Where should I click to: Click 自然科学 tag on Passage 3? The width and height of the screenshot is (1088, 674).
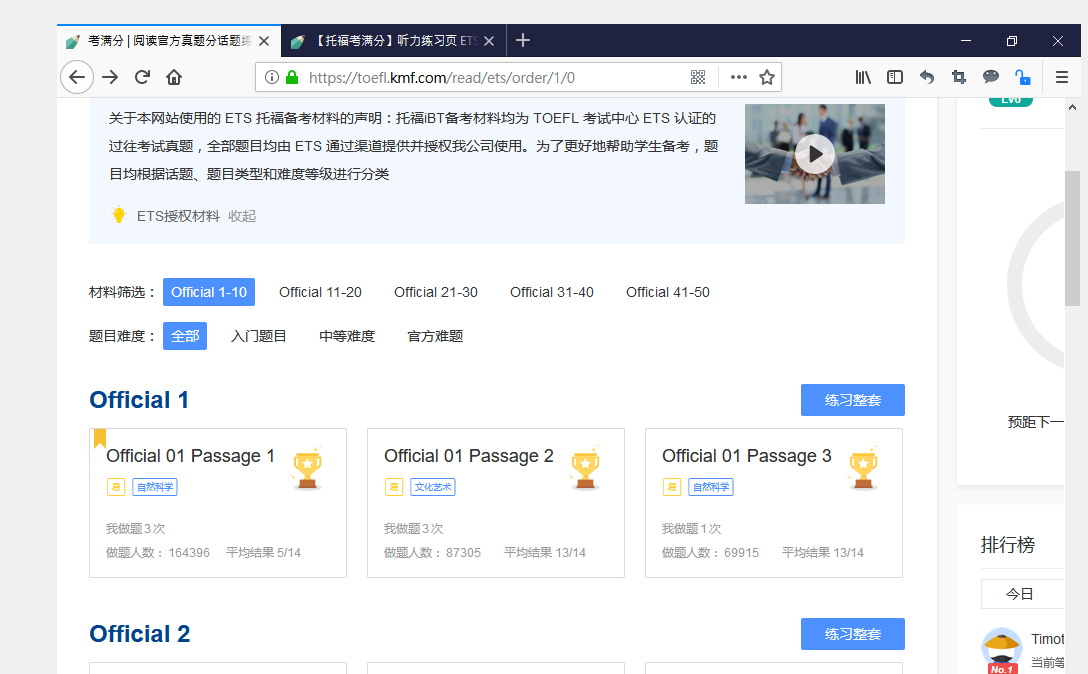[711, 487]
